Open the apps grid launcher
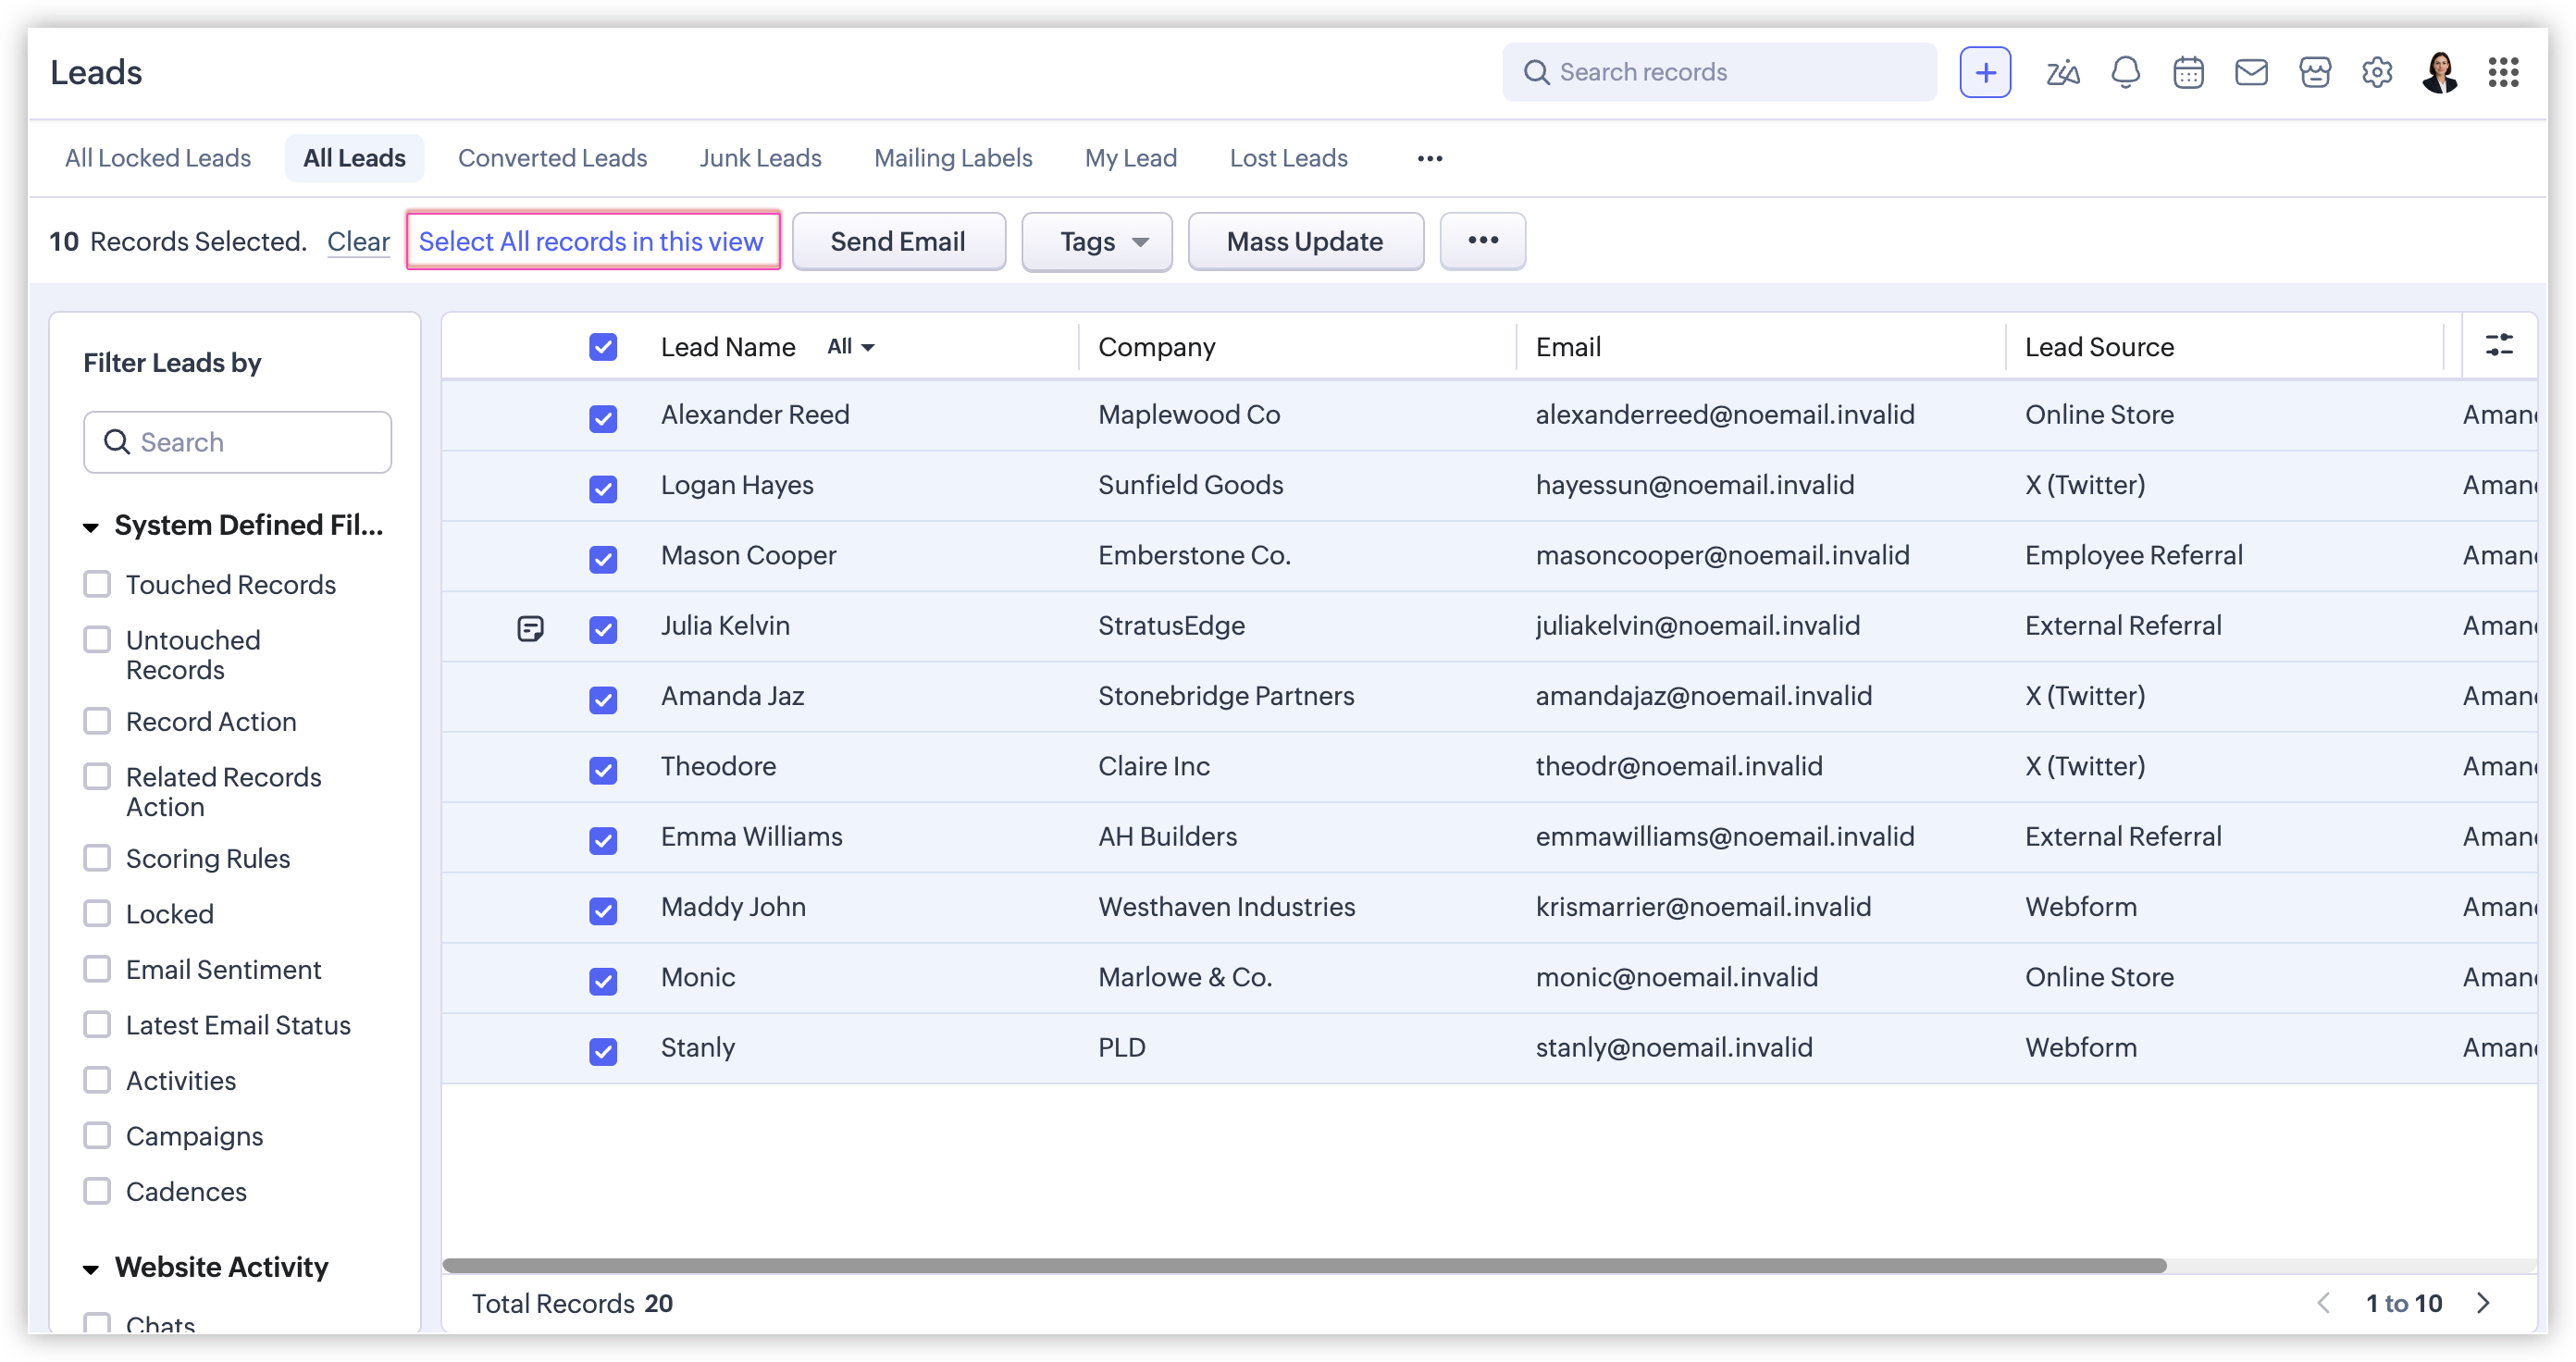Image resolution: width=2576 pixels, height=1362 pixels. [x=2502, y=72]
